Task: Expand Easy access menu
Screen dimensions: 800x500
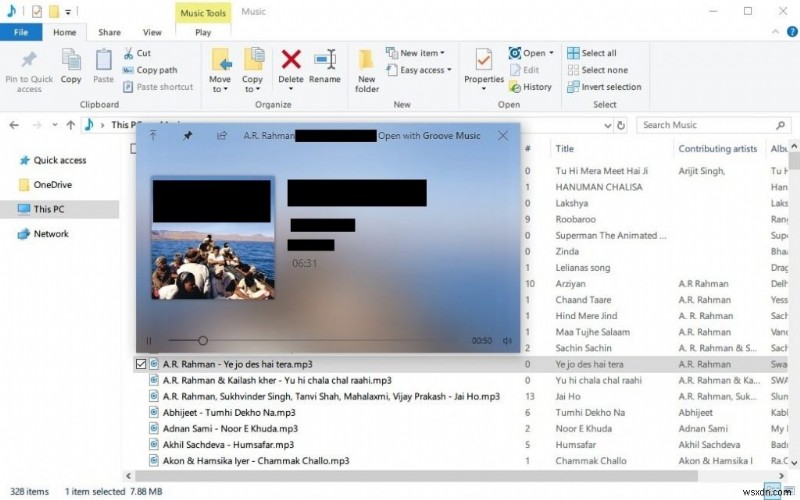Action: [x=449, y=70]
